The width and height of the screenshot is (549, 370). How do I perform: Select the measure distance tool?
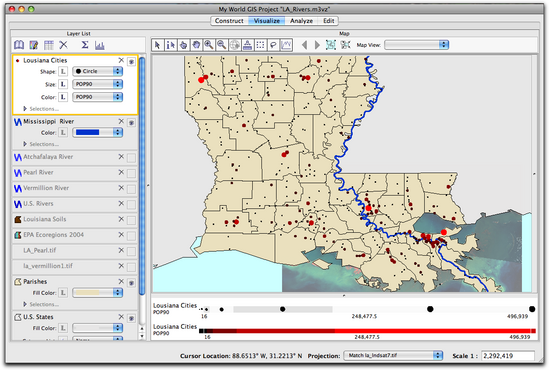[x=248, y=45]
